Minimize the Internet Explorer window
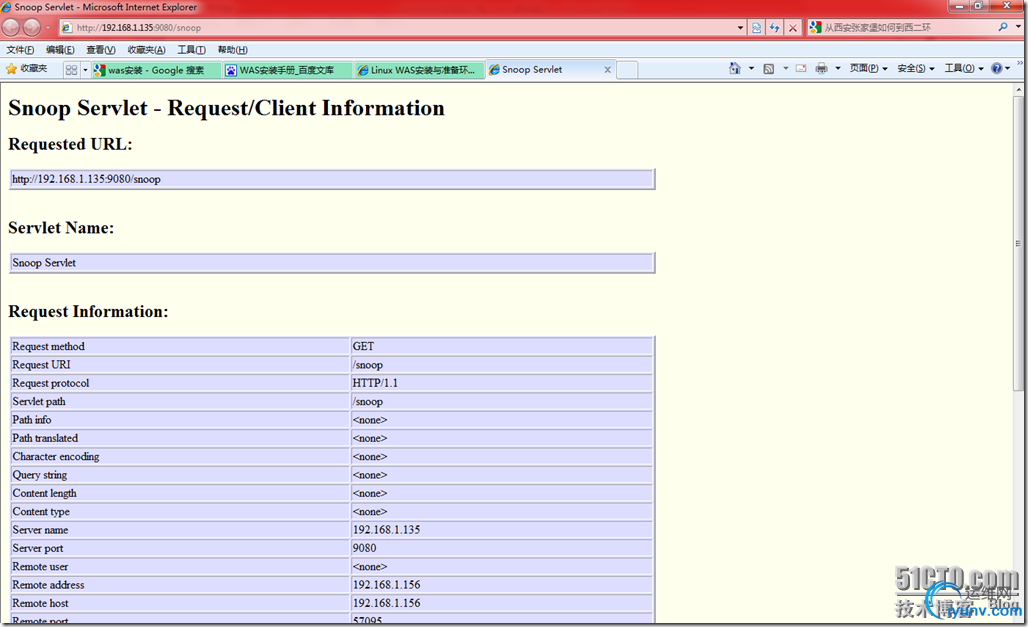Image resolution: width=1028 pixels, height=627 pixels. click(959, 6)
